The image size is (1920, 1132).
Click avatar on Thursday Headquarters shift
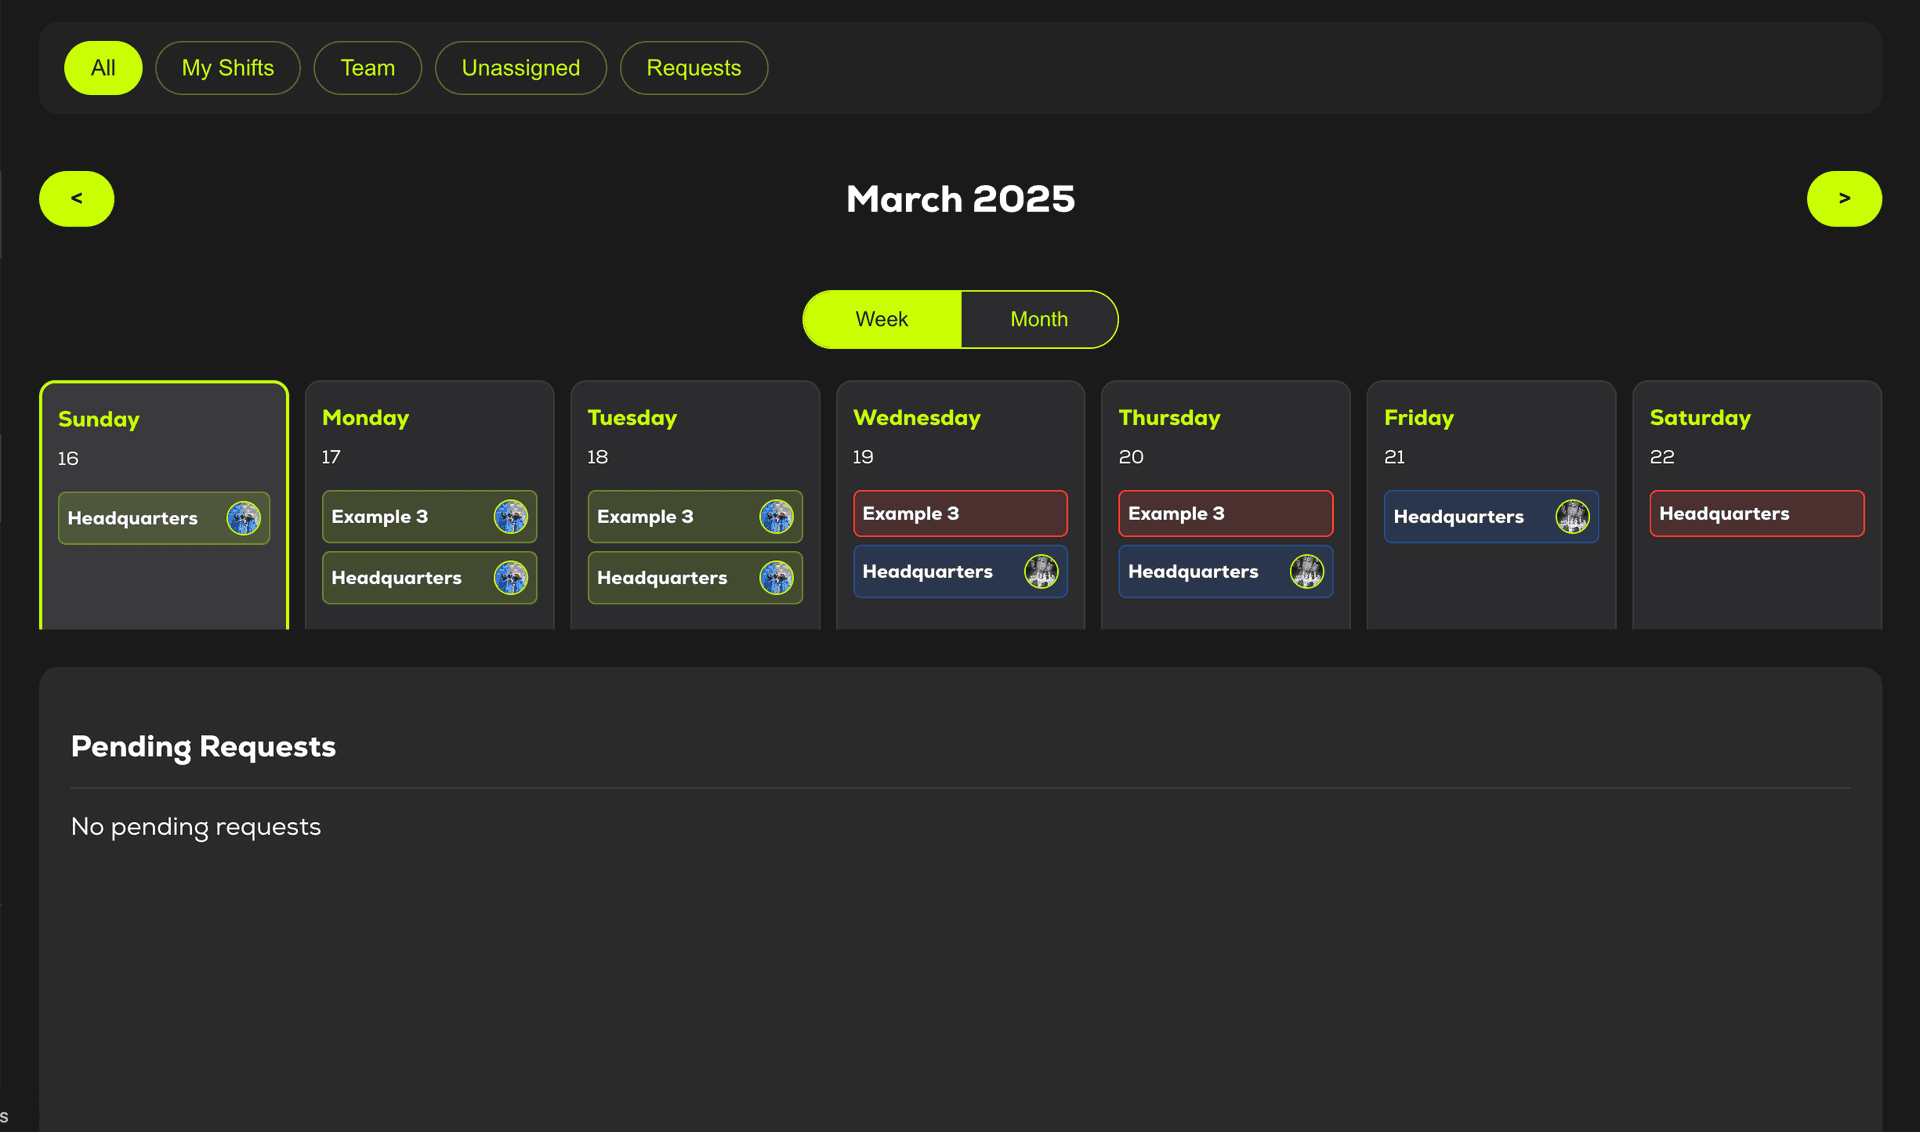(x=1306, y=571)
